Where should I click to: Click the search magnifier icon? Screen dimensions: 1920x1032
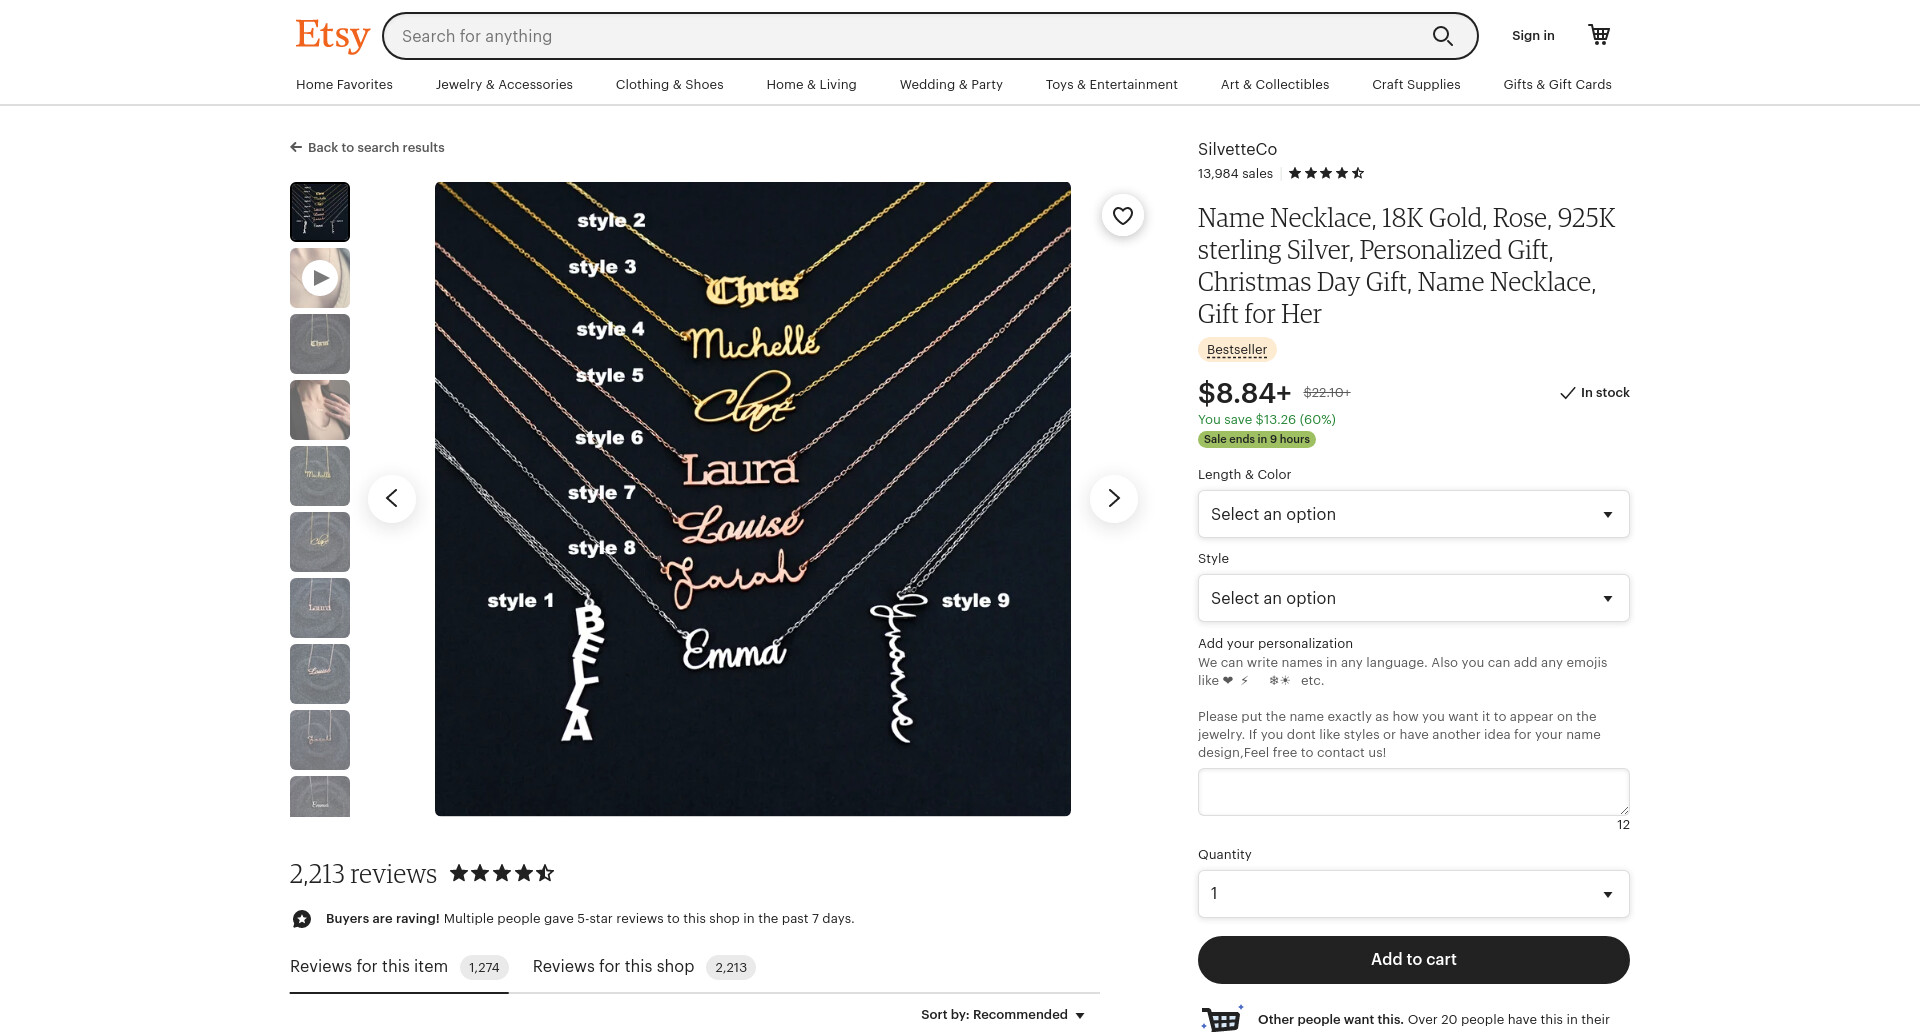pos(1442,36)
